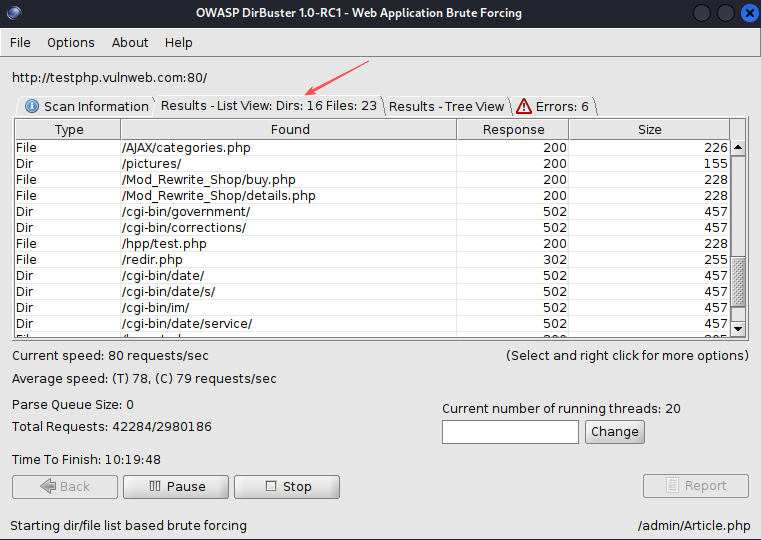Select the /cgi-bin/im/ row
The image size is (761, 540).
(x=372, y=308)
